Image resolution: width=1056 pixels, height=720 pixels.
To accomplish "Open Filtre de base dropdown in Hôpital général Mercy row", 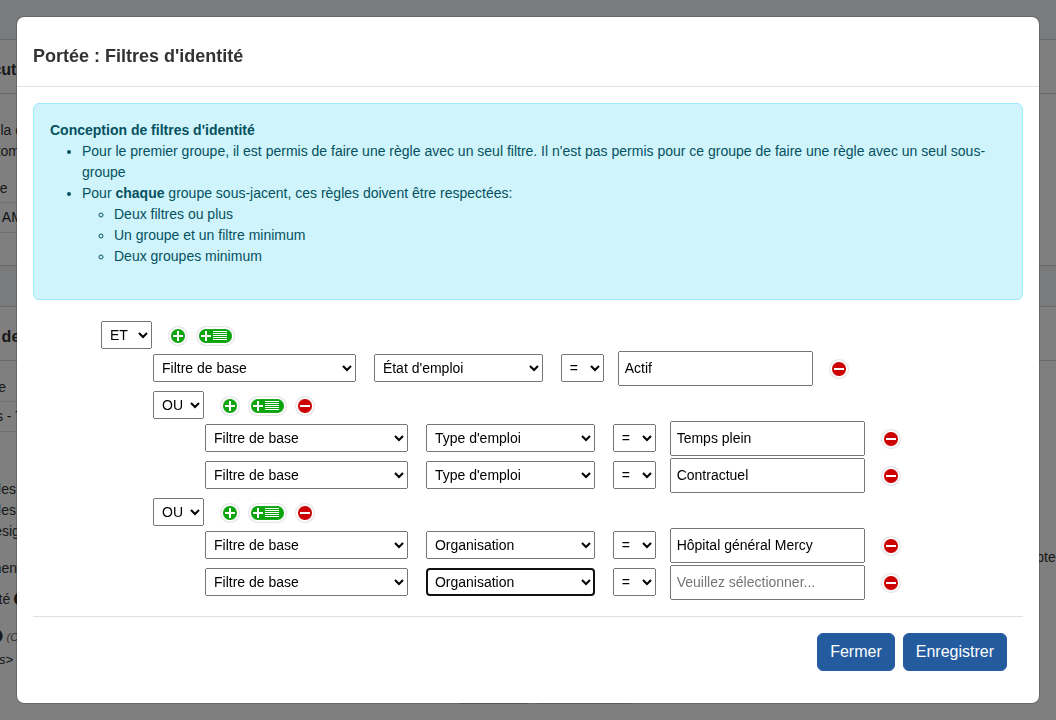I will (306, 545).
